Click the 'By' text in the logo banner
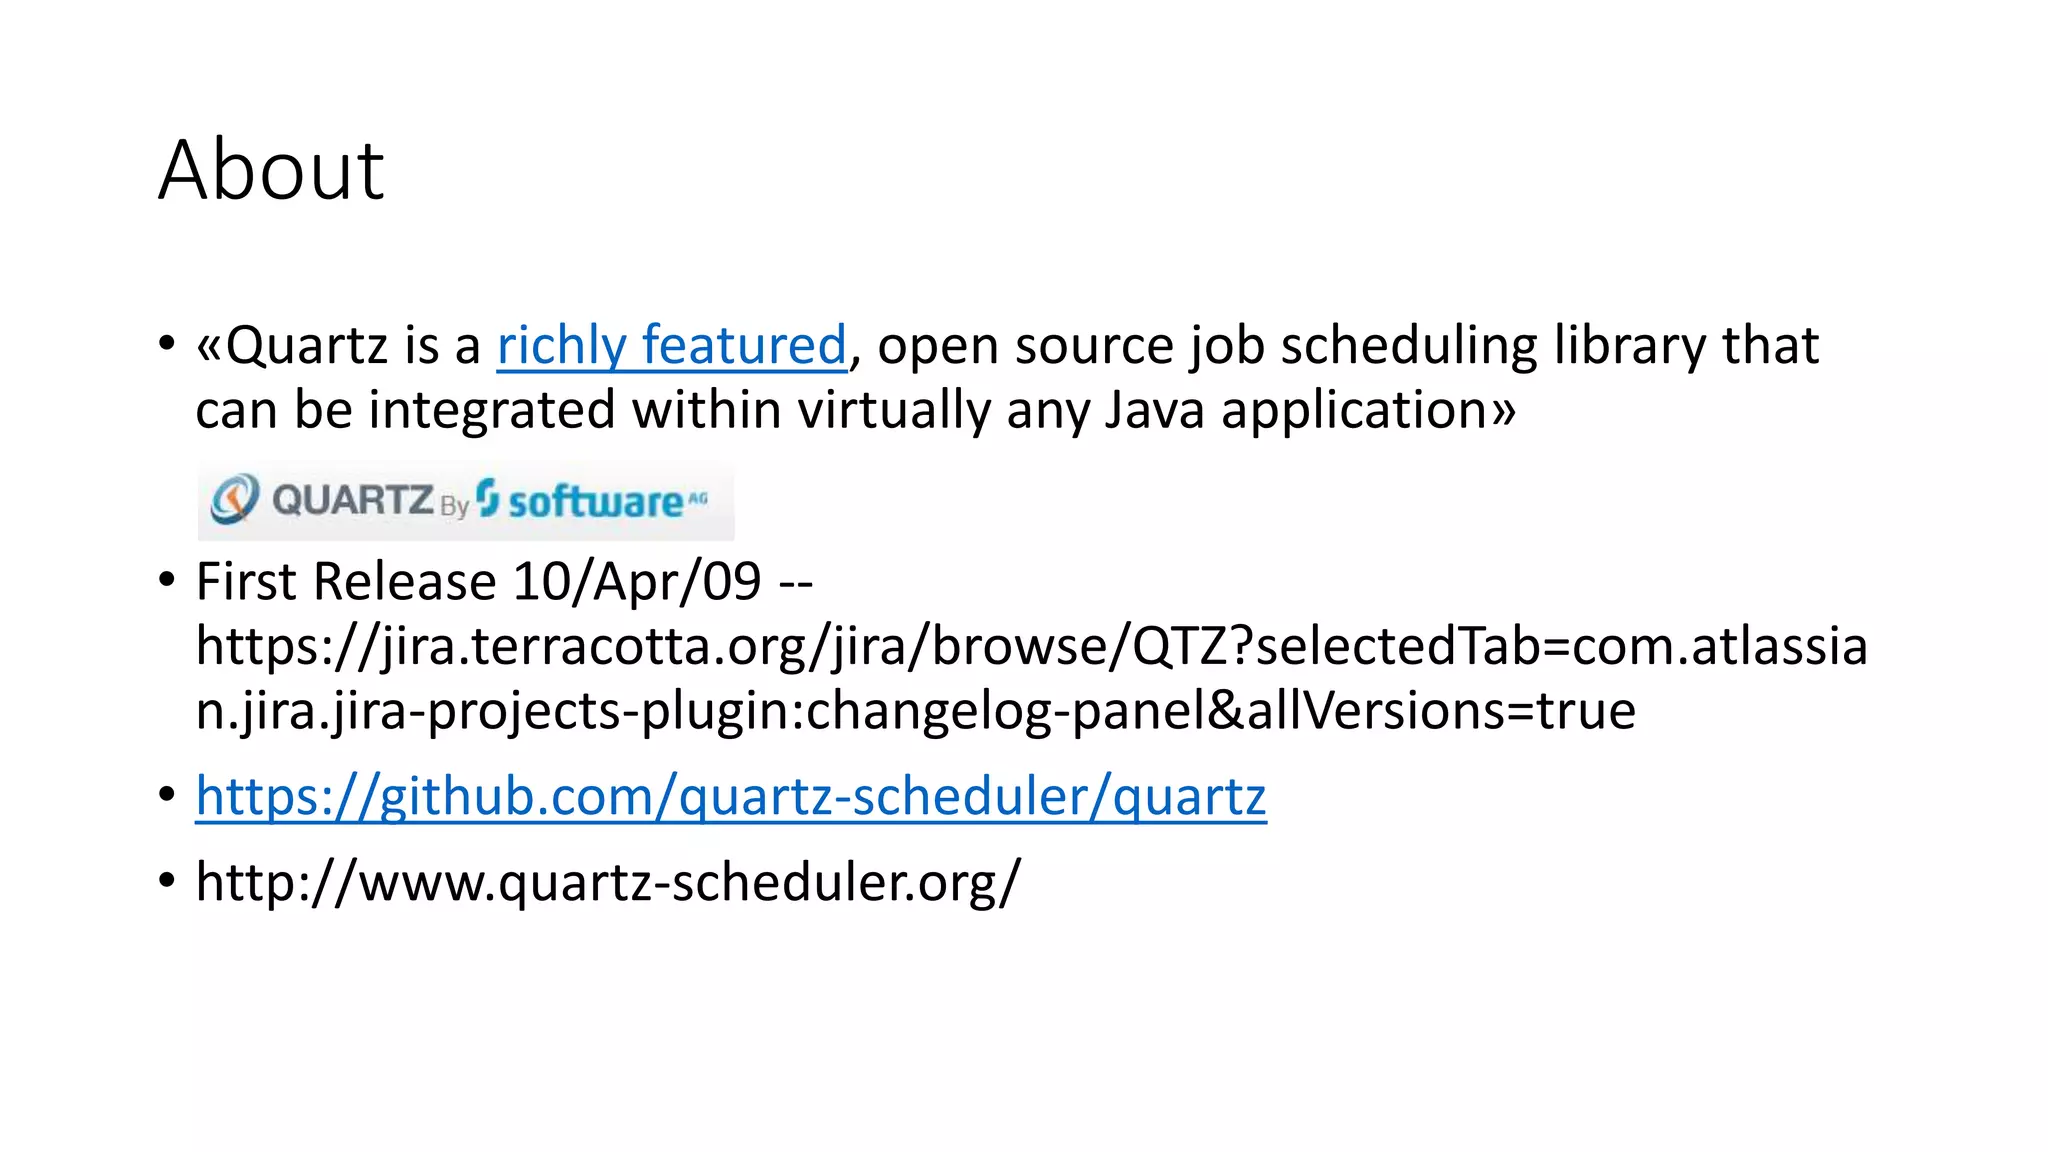 tap(454, 506)
